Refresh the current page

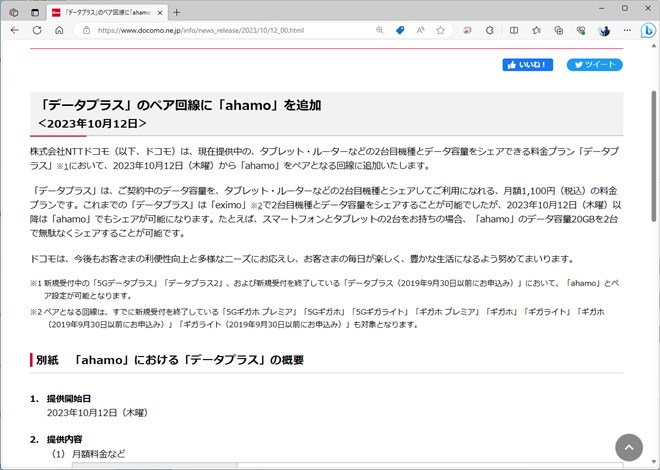(37, 30)
